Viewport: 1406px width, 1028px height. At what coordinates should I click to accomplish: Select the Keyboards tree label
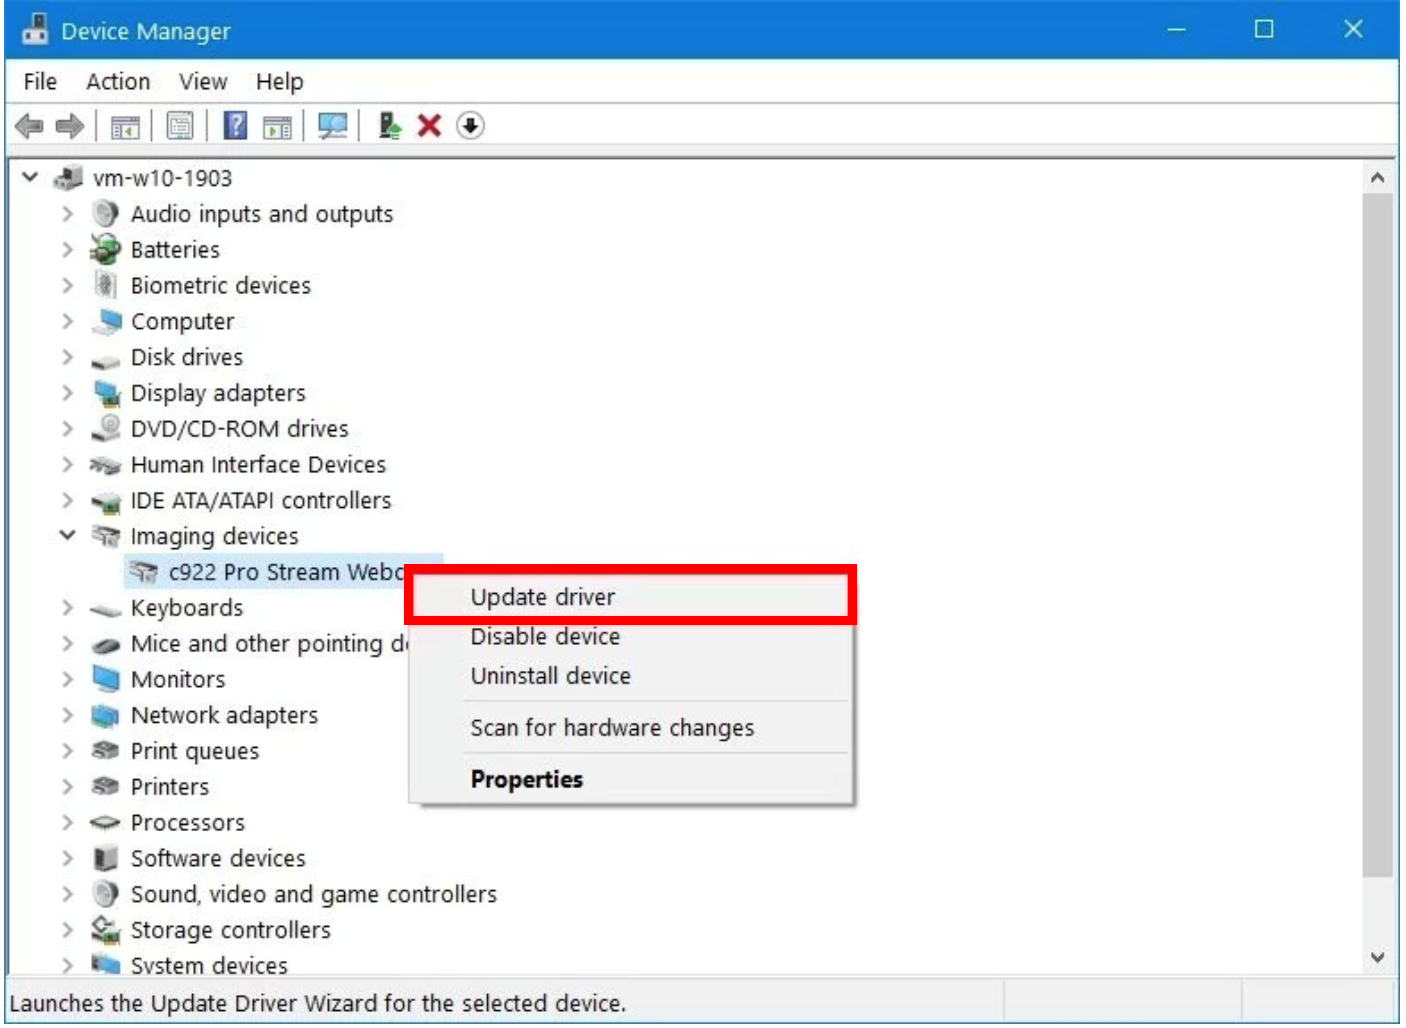coord(187,608)
